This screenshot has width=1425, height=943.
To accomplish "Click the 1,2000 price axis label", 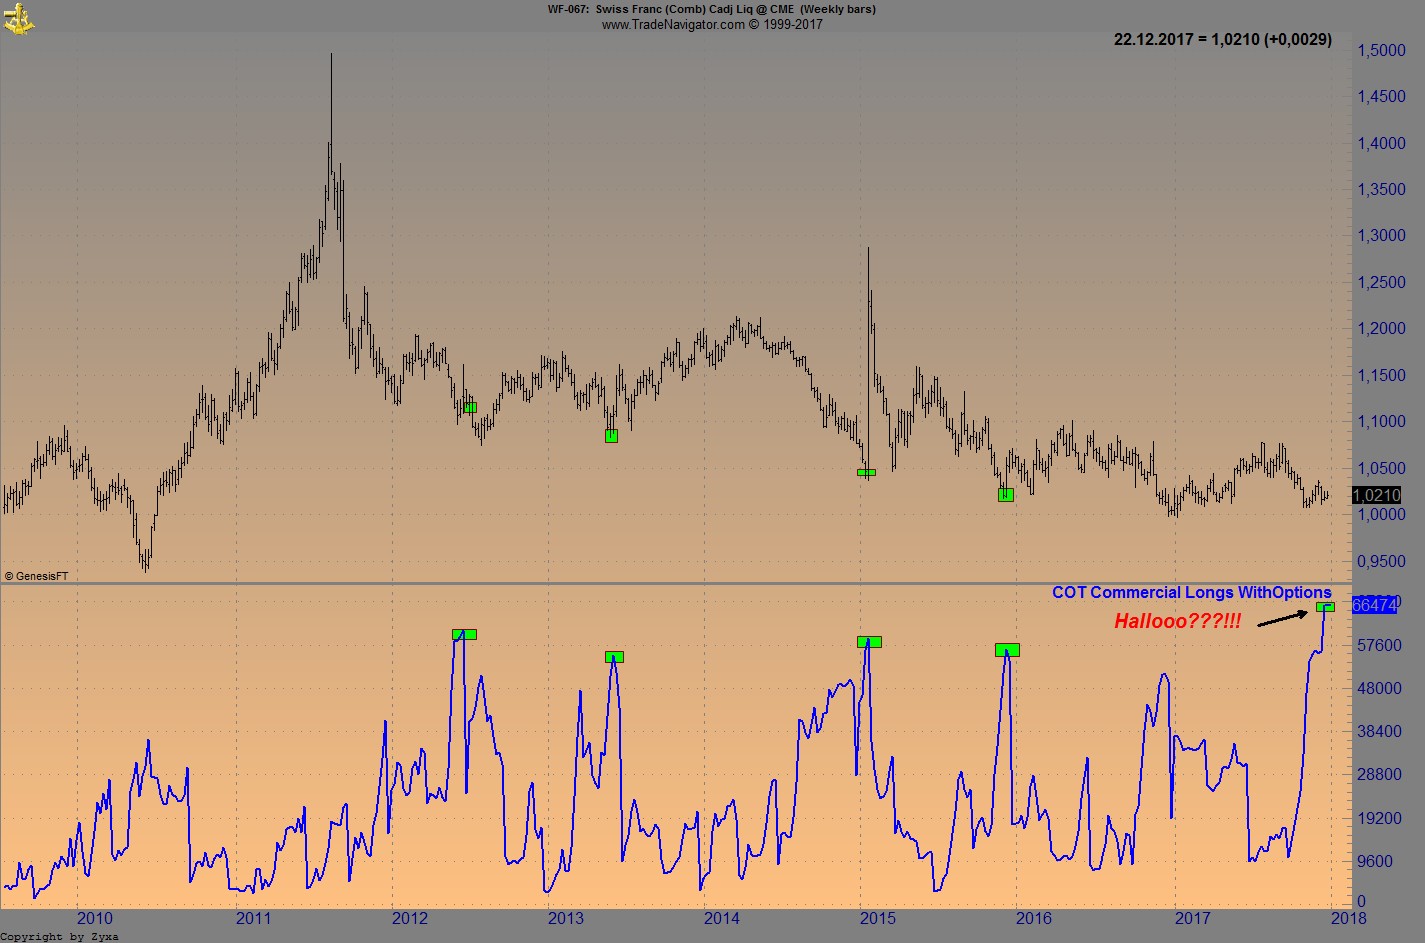I will (1381, 329).
